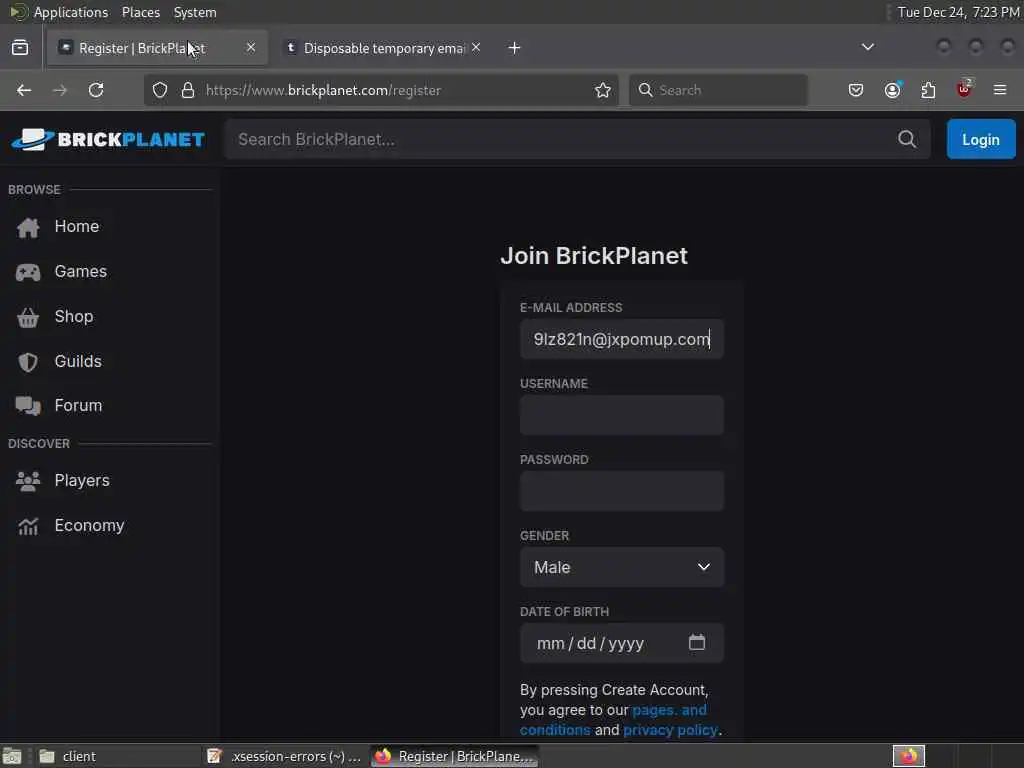Image resolution: width=1024 pixels, height=768 pixels.
Task: Go to the Players sidebar link
Action: tap(82, 481)
